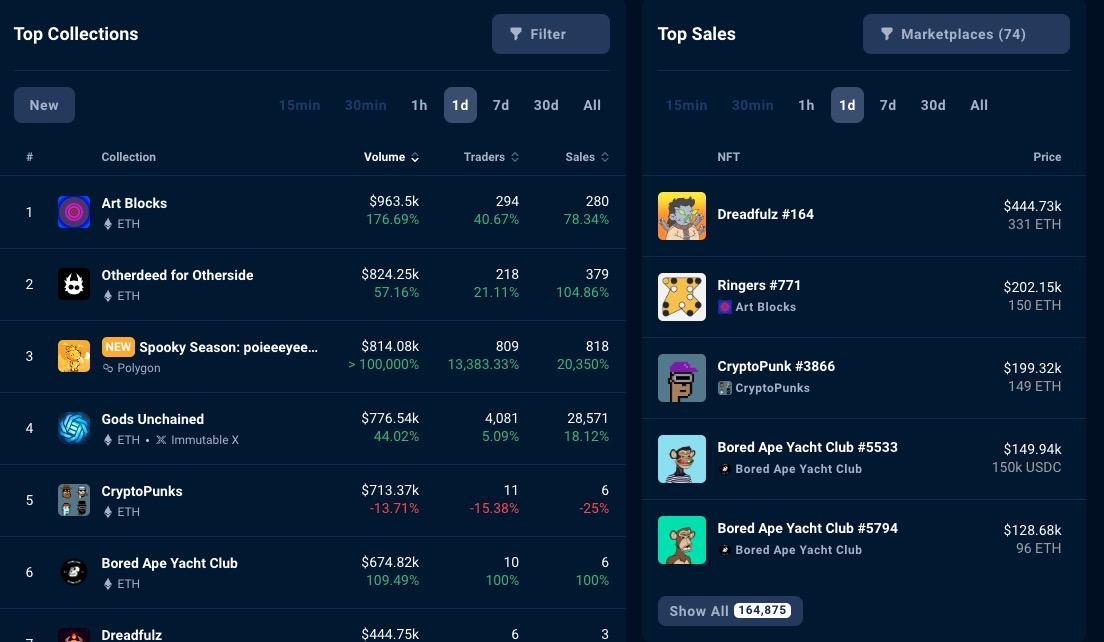Select 15min in Top Sales
1104x642 pixels.
[686, 105]
